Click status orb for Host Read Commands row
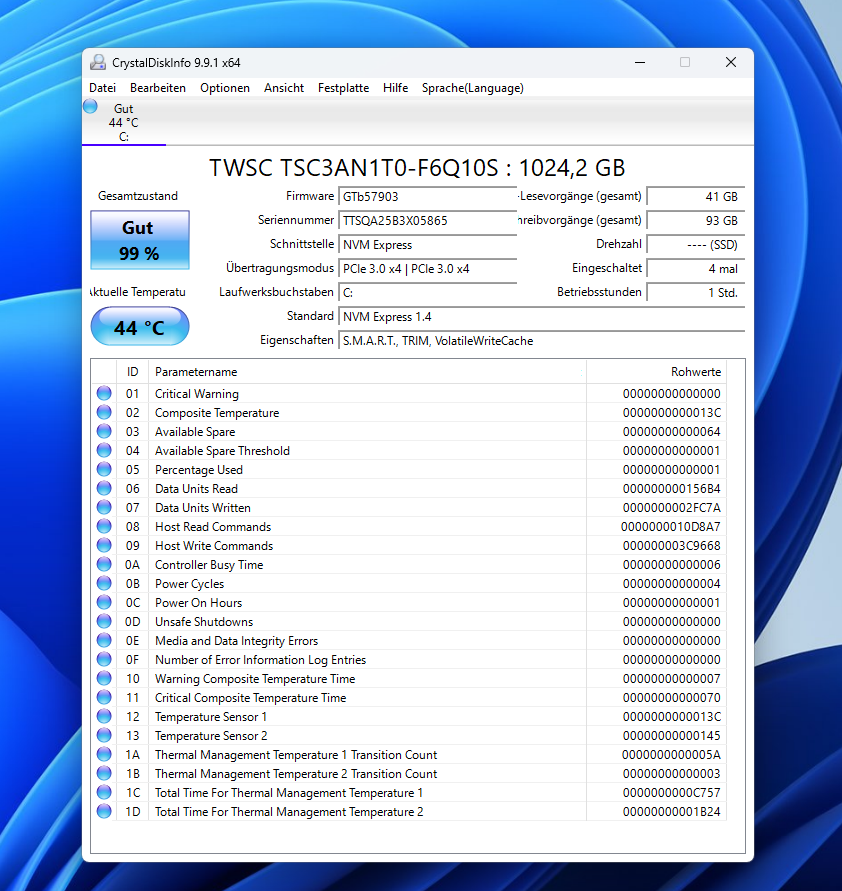The image size is (842, 891). click(104, 526)
